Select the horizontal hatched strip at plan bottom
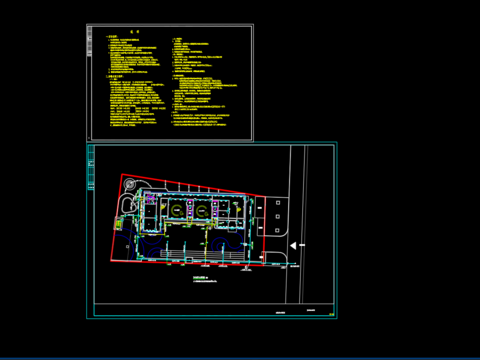480x360 pixels. (x=202, y=254)
